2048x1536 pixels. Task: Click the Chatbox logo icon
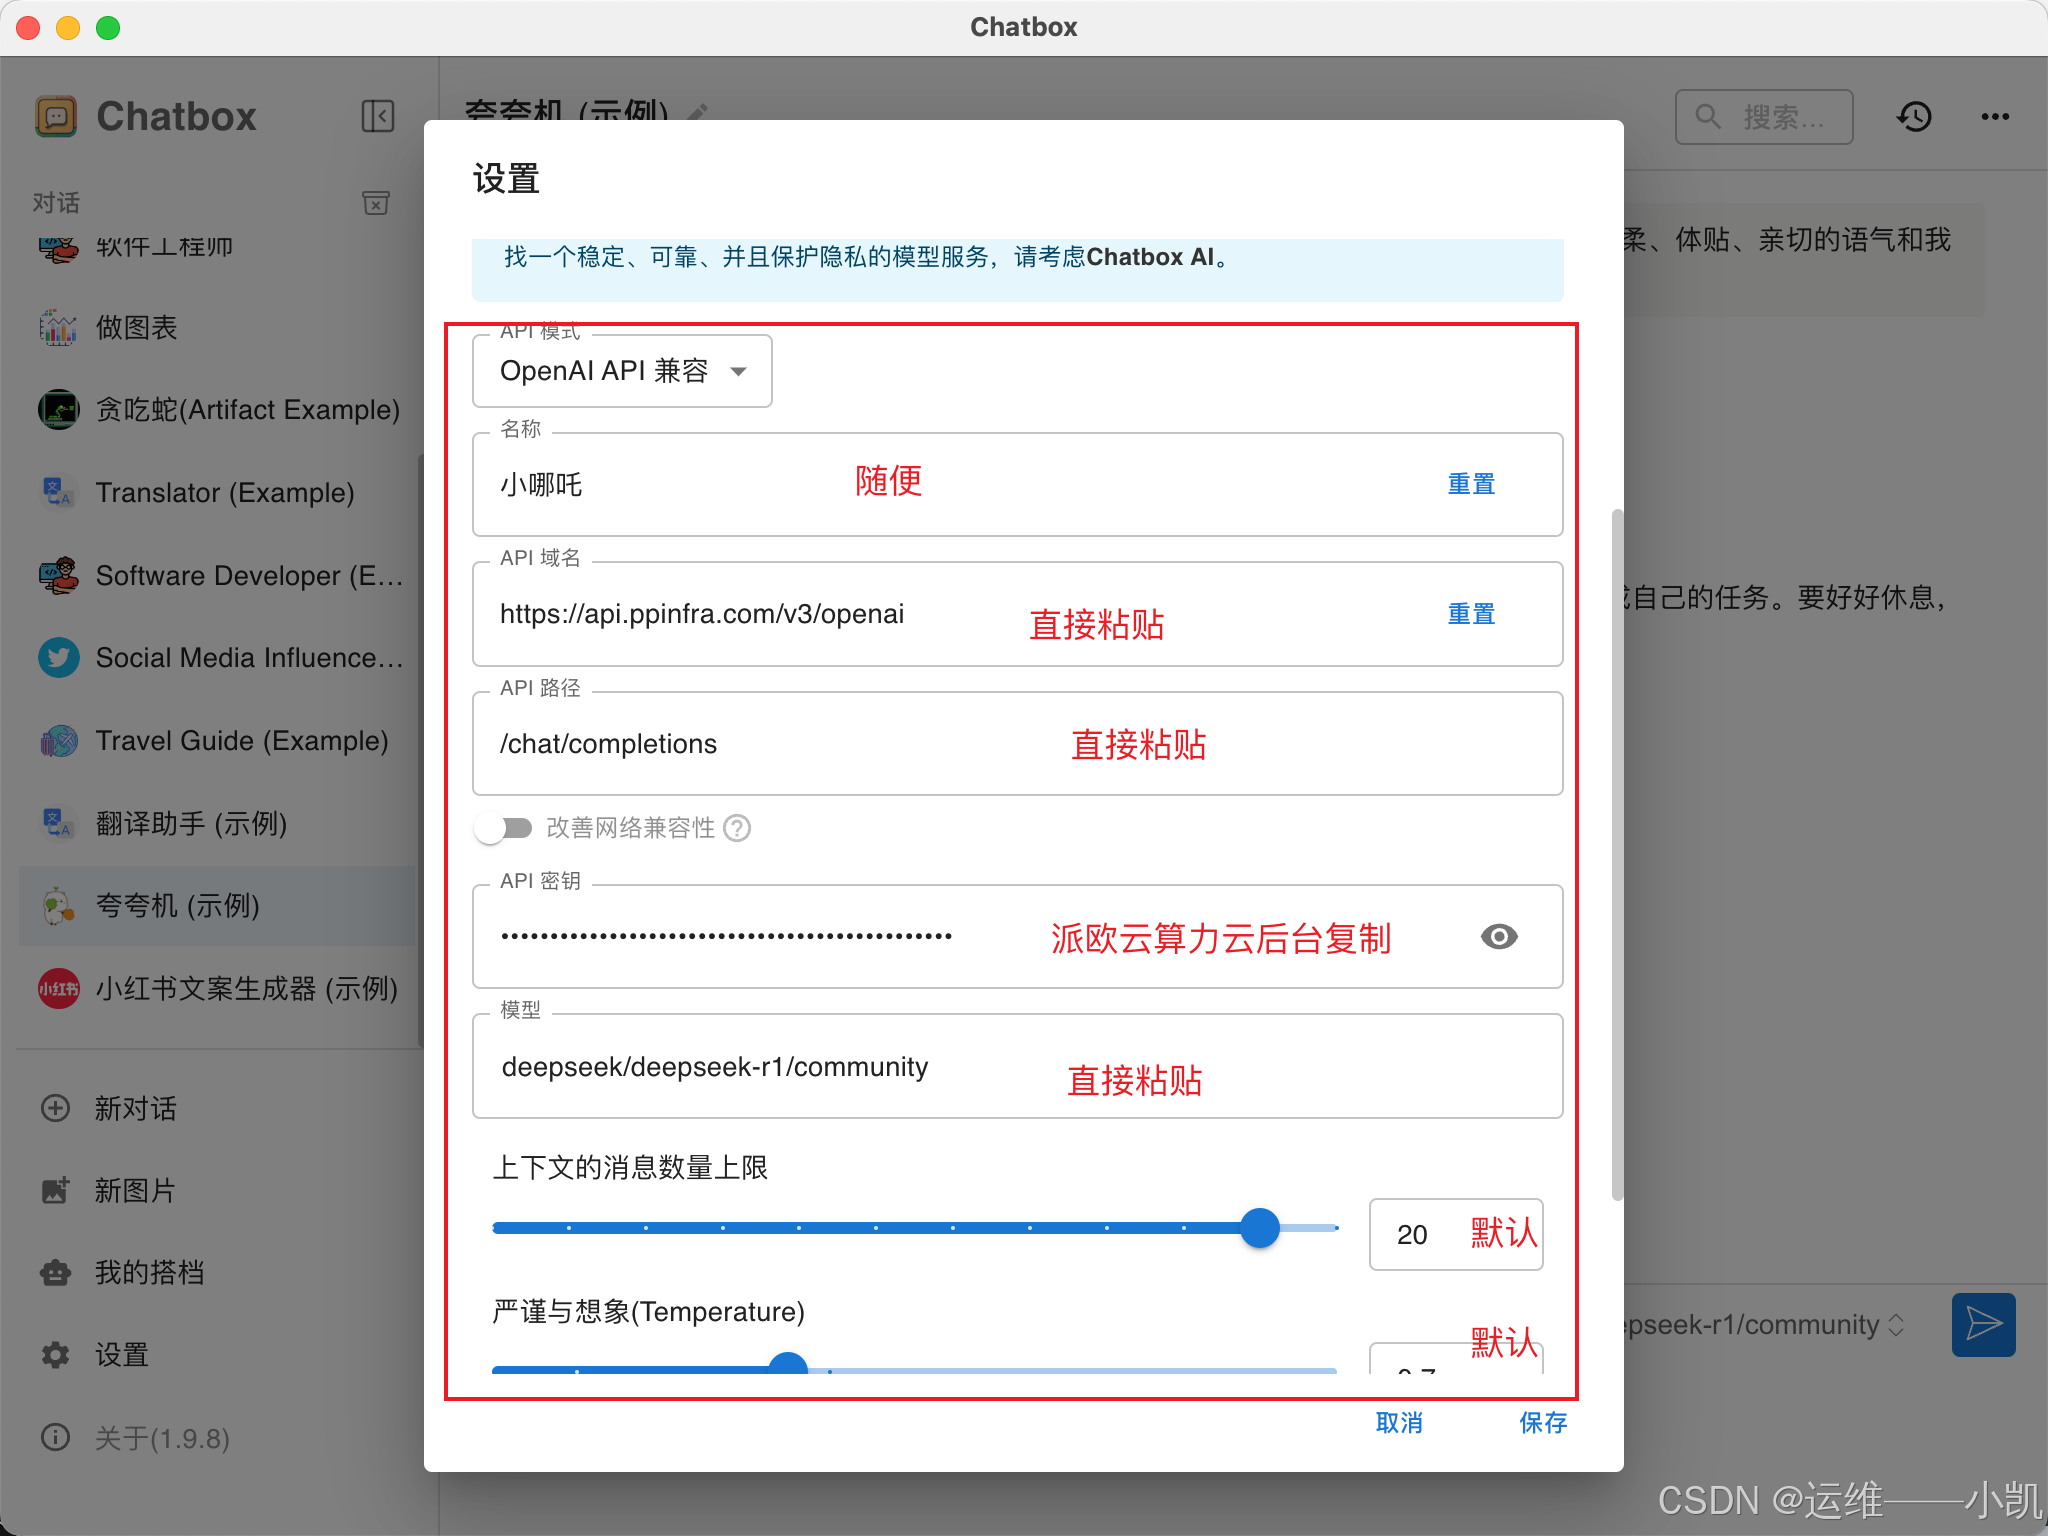56,116
